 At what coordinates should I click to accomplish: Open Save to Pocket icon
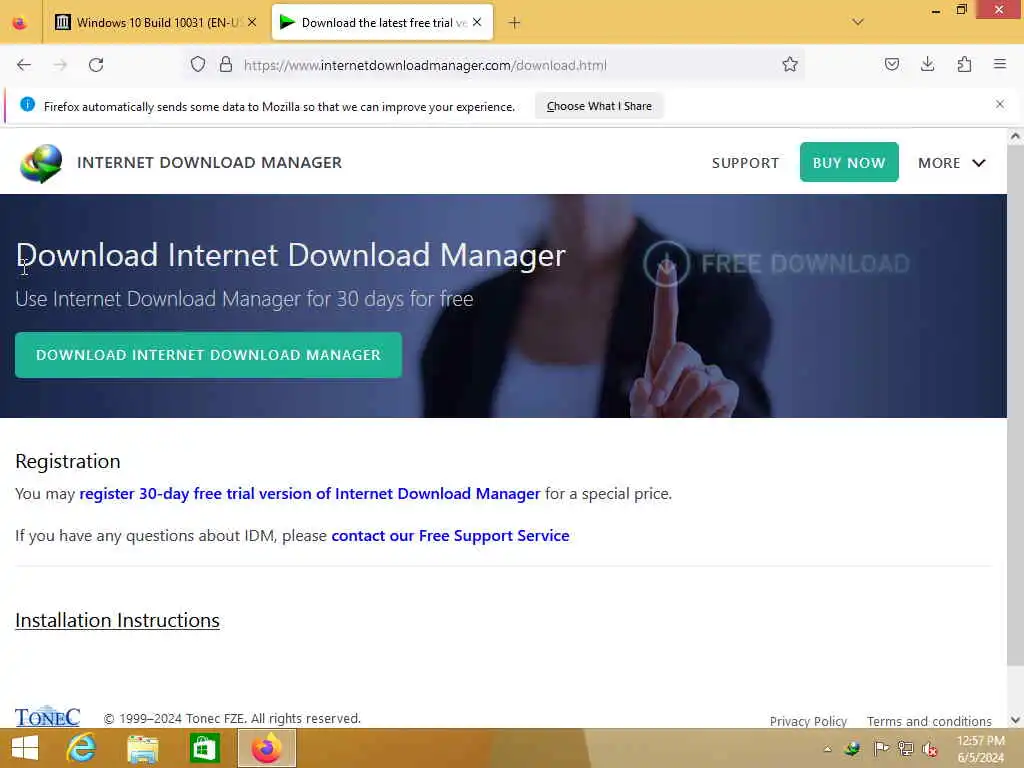891,65
